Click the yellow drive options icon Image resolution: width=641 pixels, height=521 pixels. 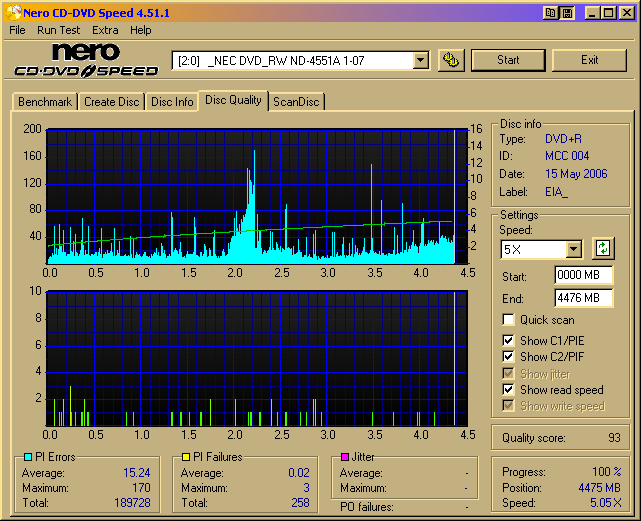(451, 60)
